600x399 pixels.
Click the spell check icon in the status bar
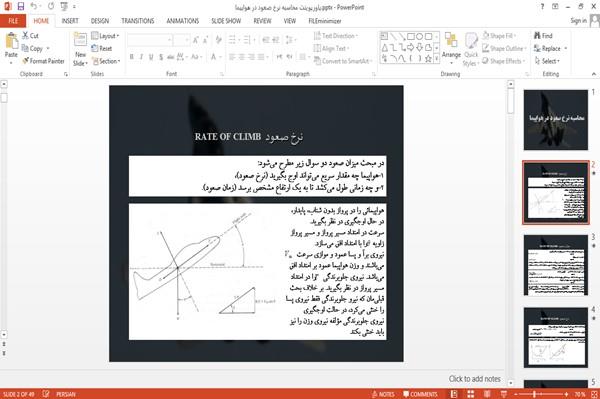click(46, 394)
